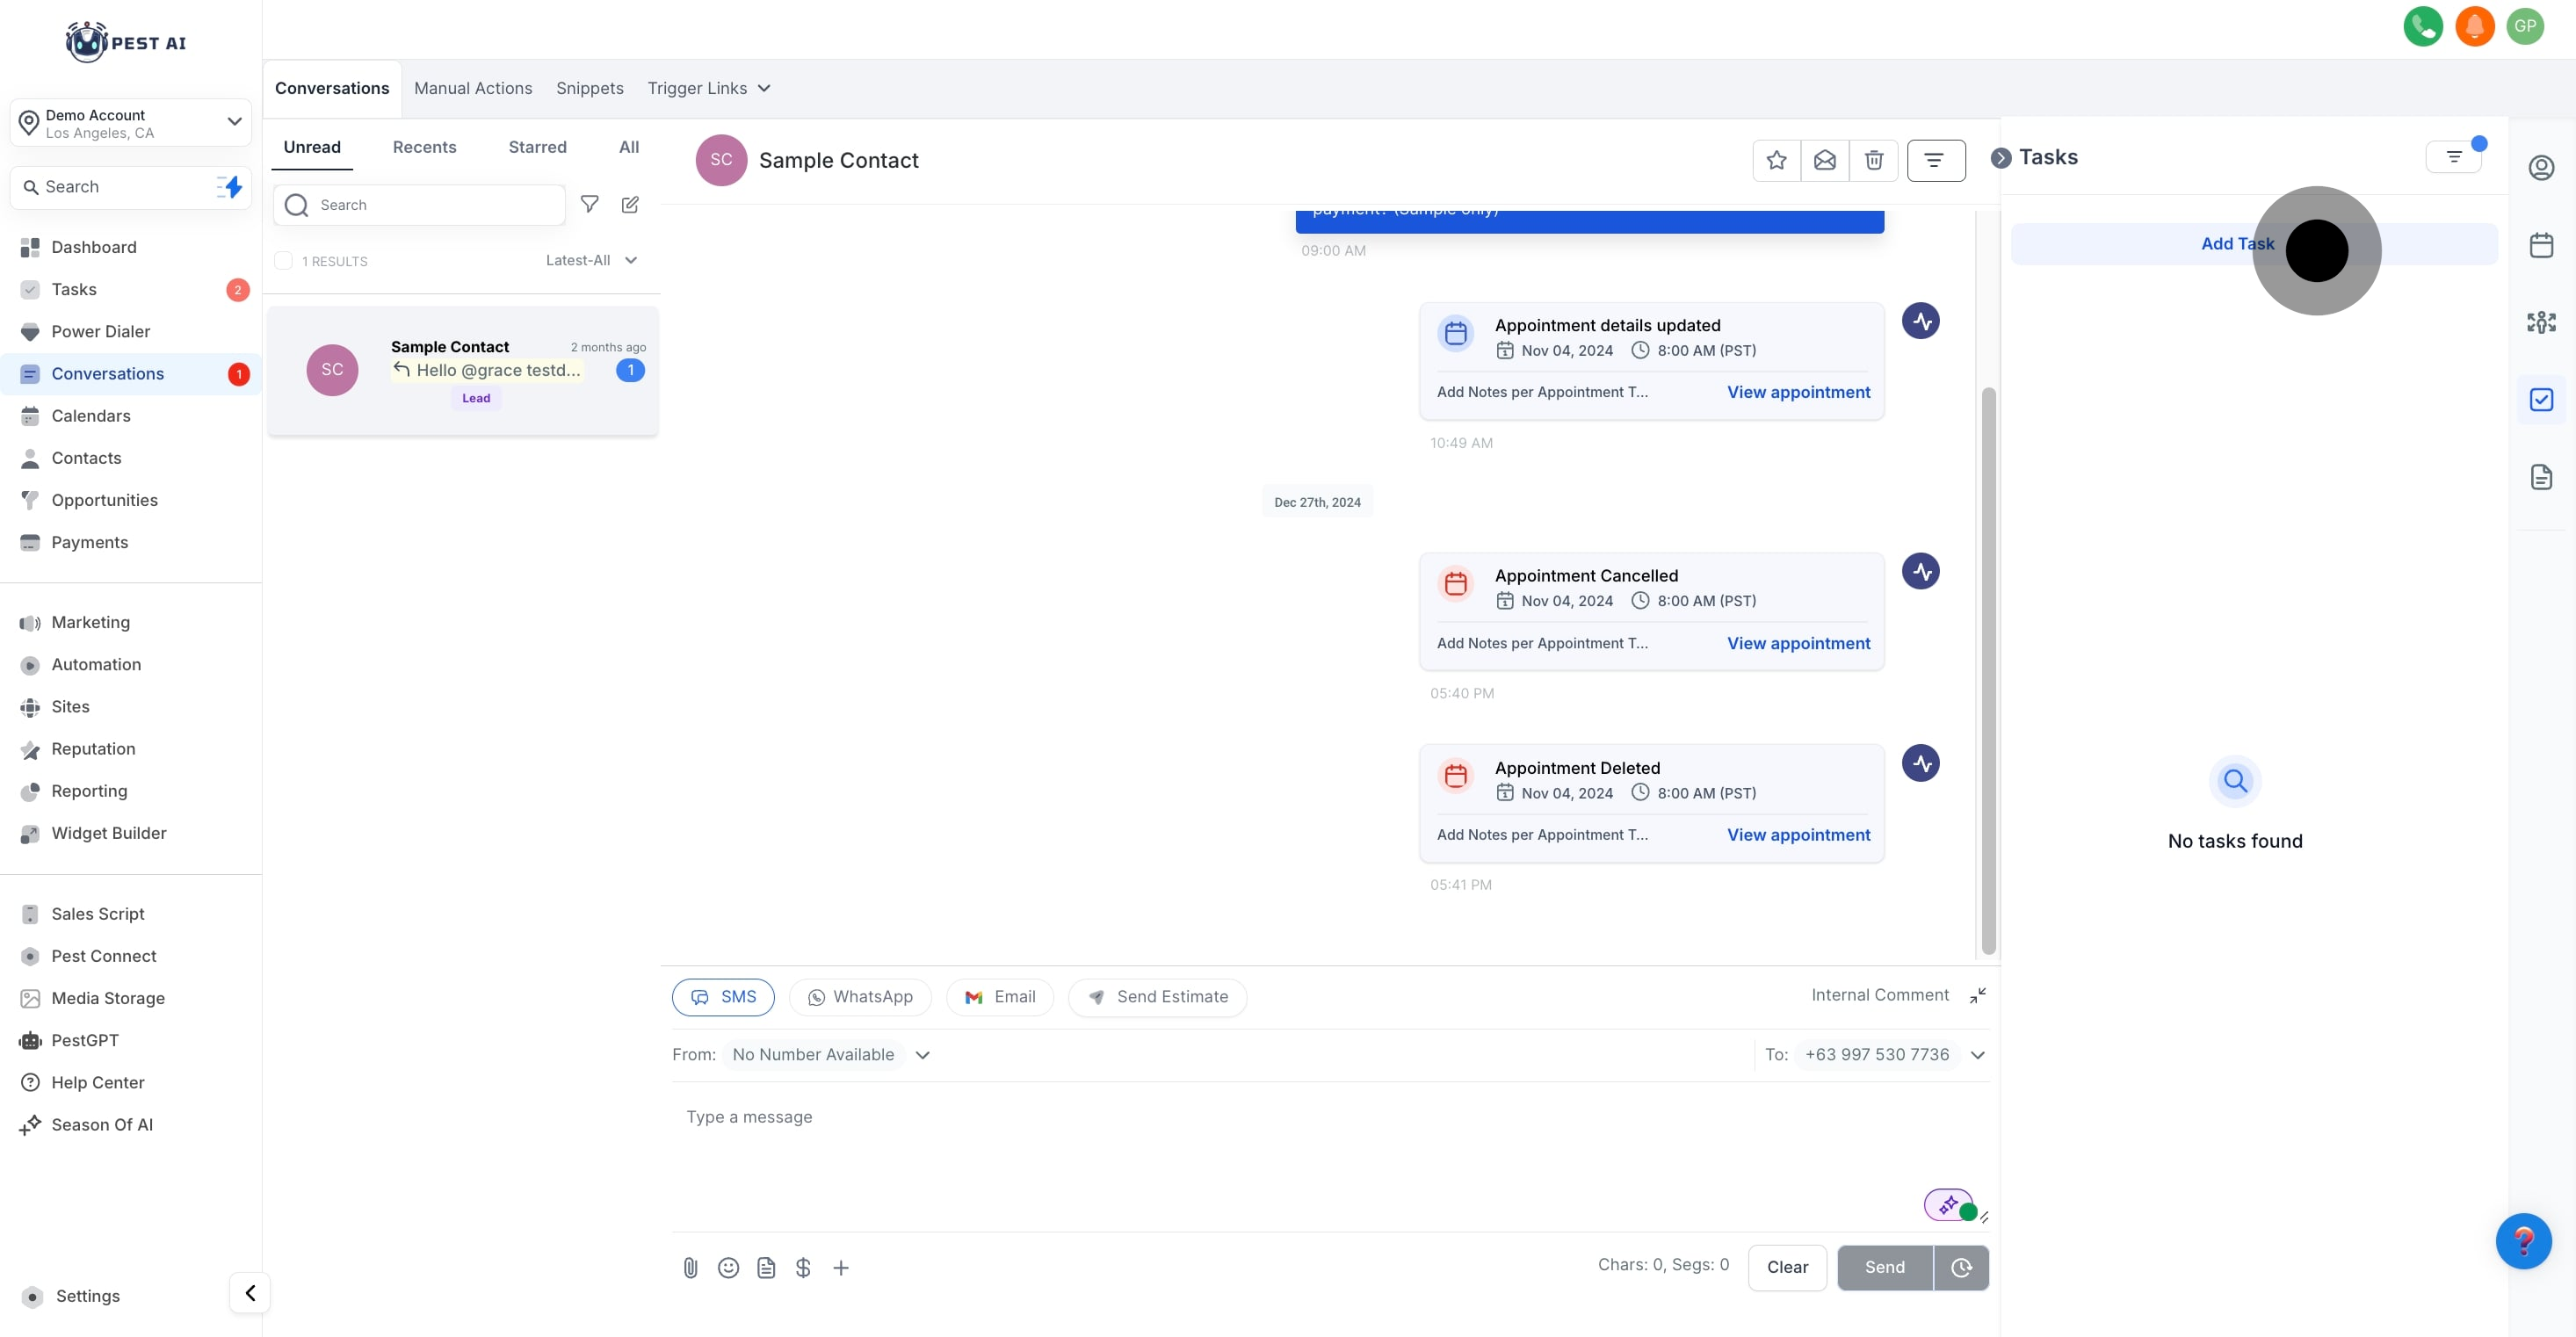Star the Sample Contact conversation
This screenshot has height=1337, width=2576.
pos(1776,160)
